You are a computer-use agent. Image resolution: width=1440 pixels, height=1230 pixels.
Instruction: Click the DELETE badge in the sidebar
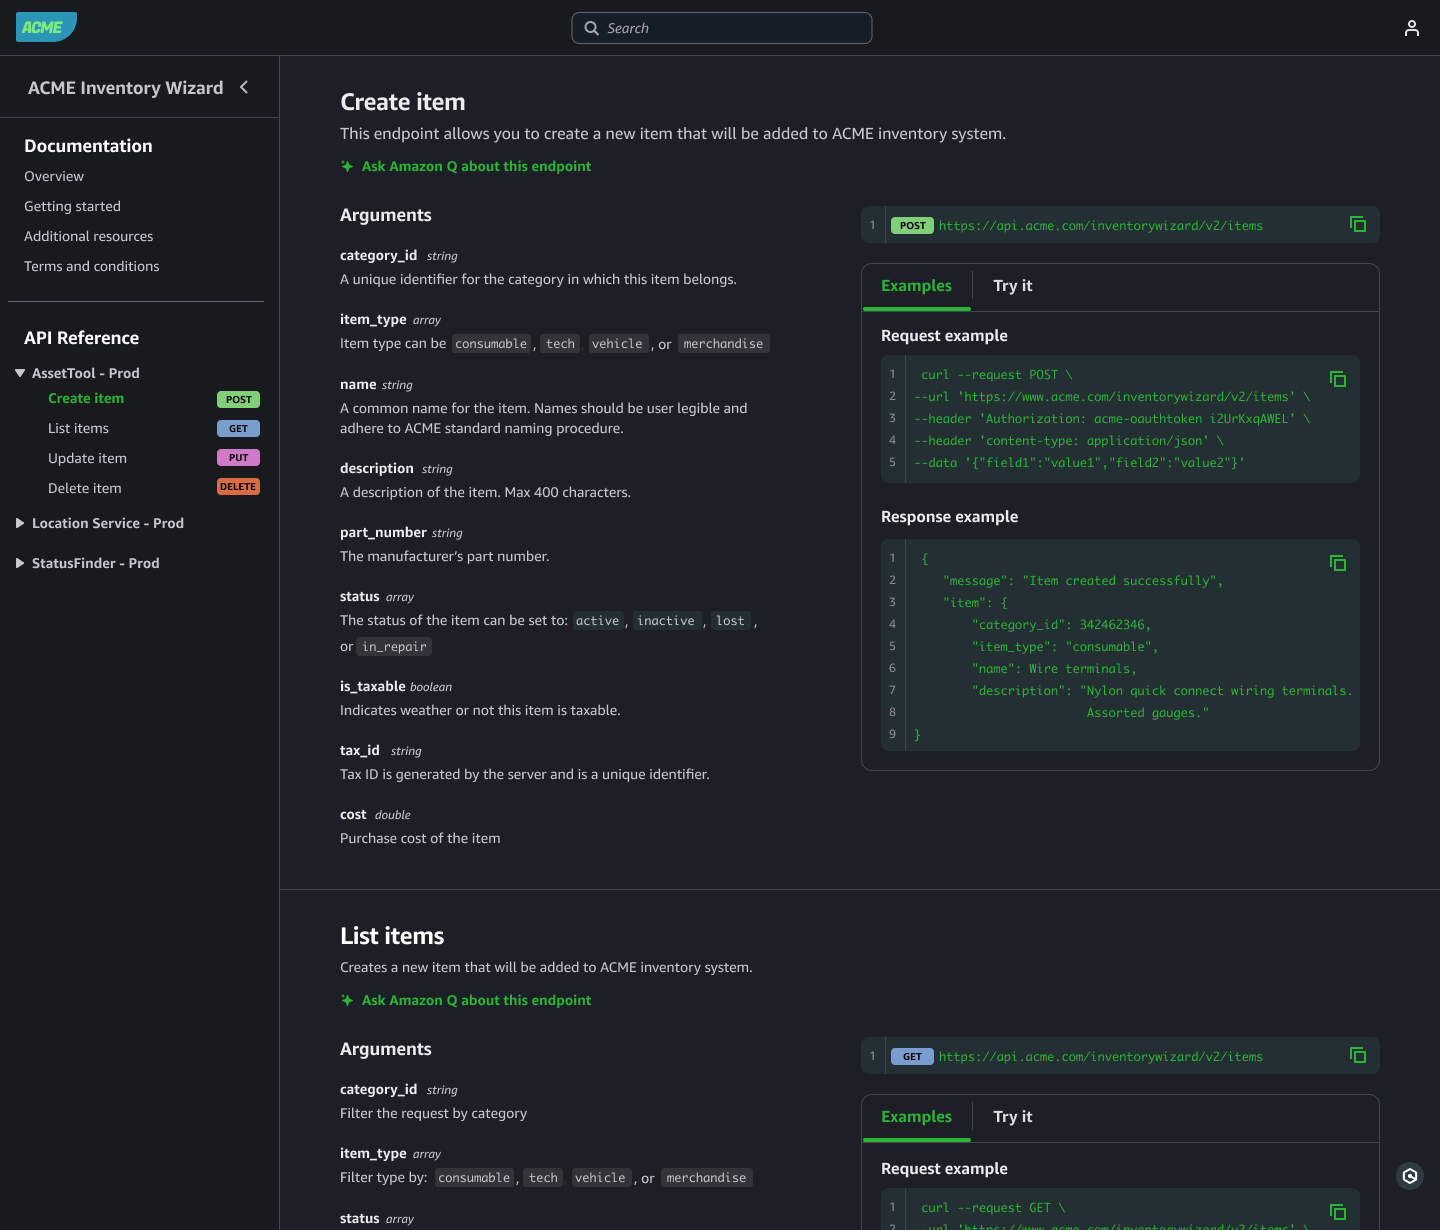coord(238,486)
